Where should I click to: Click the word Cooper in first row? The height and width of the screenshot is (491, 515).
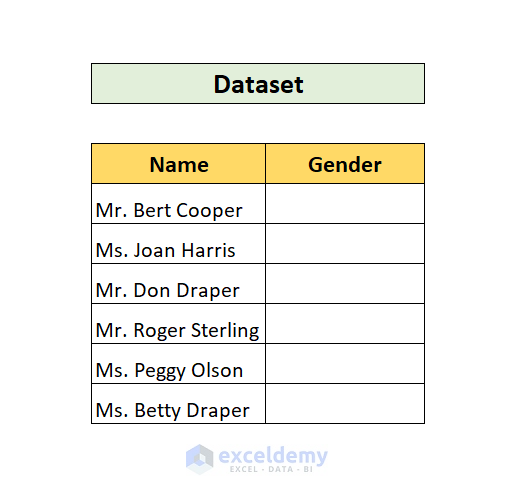(209, 211)
